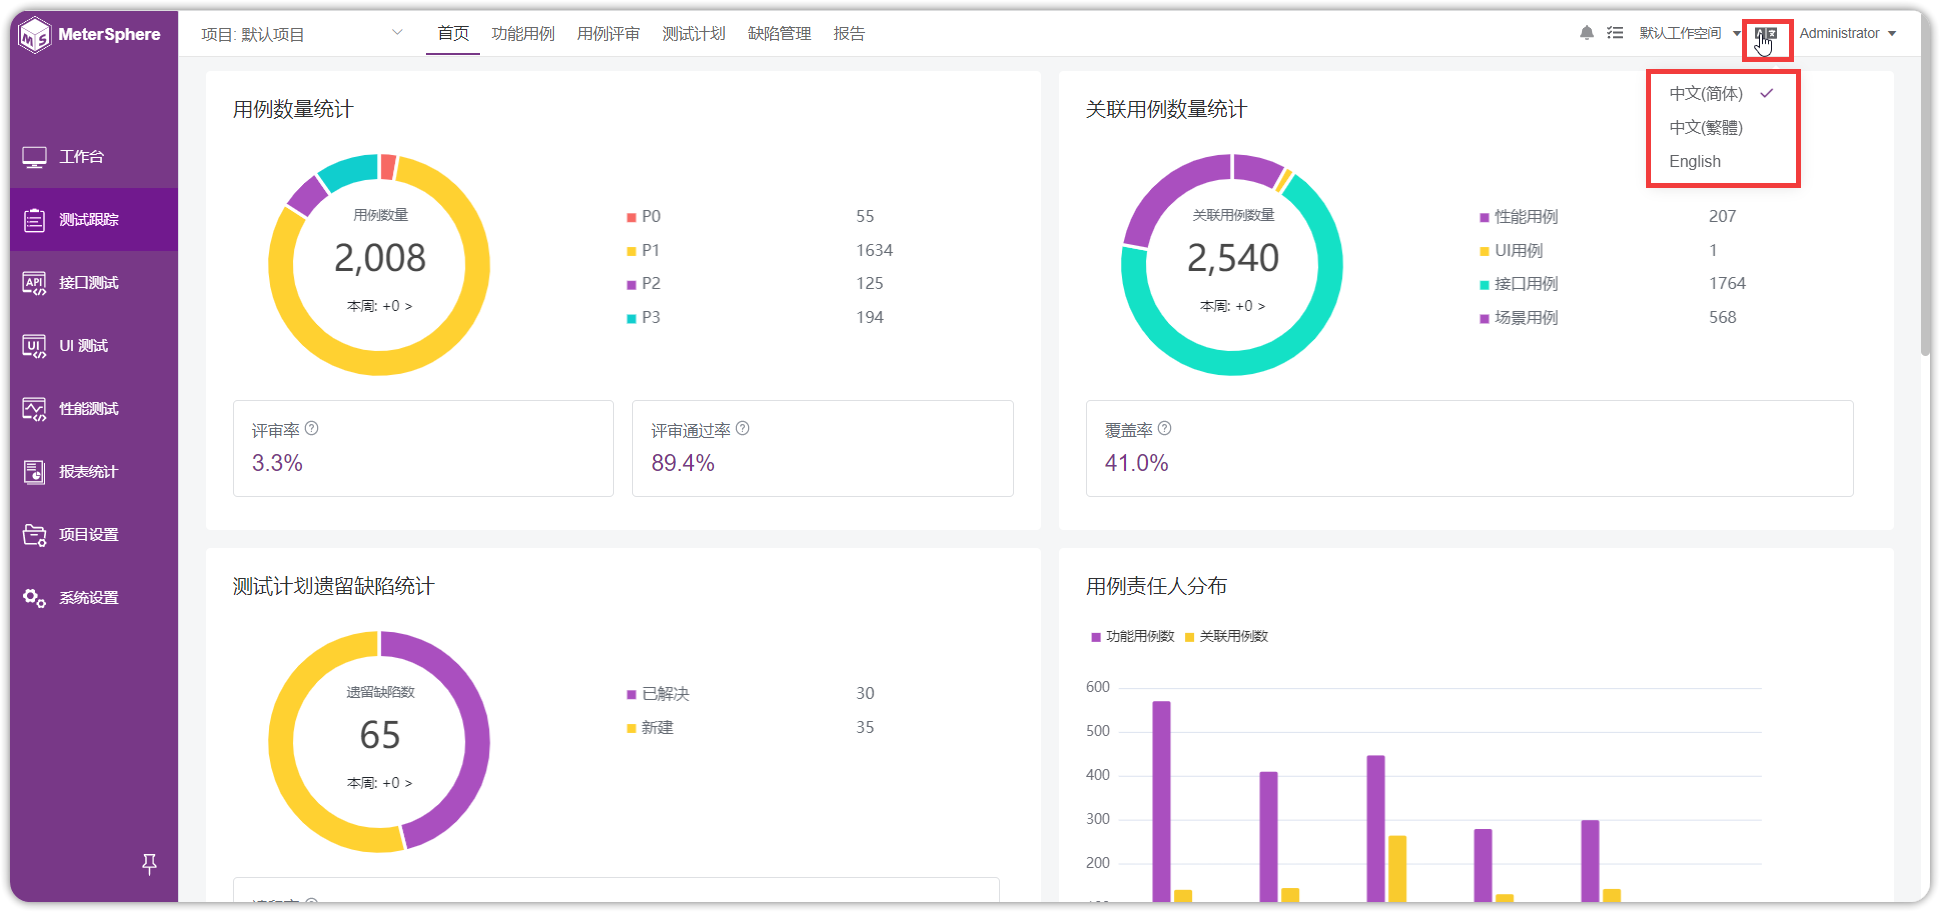Toggle 功能用例数 legend in bar chart

pos(1133,637)
